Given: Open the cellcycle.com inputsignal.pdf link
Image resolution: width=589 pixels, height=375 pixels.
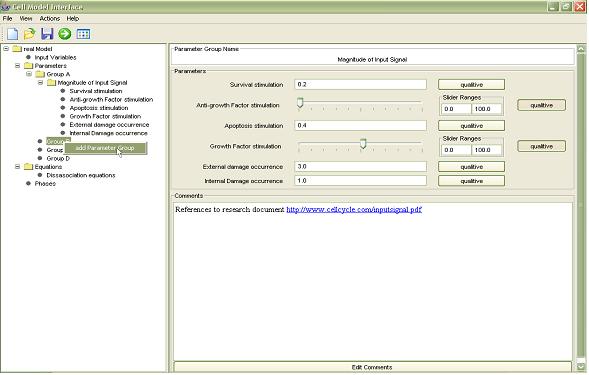Looking at the screenshot, I should (x=354, y=210).
